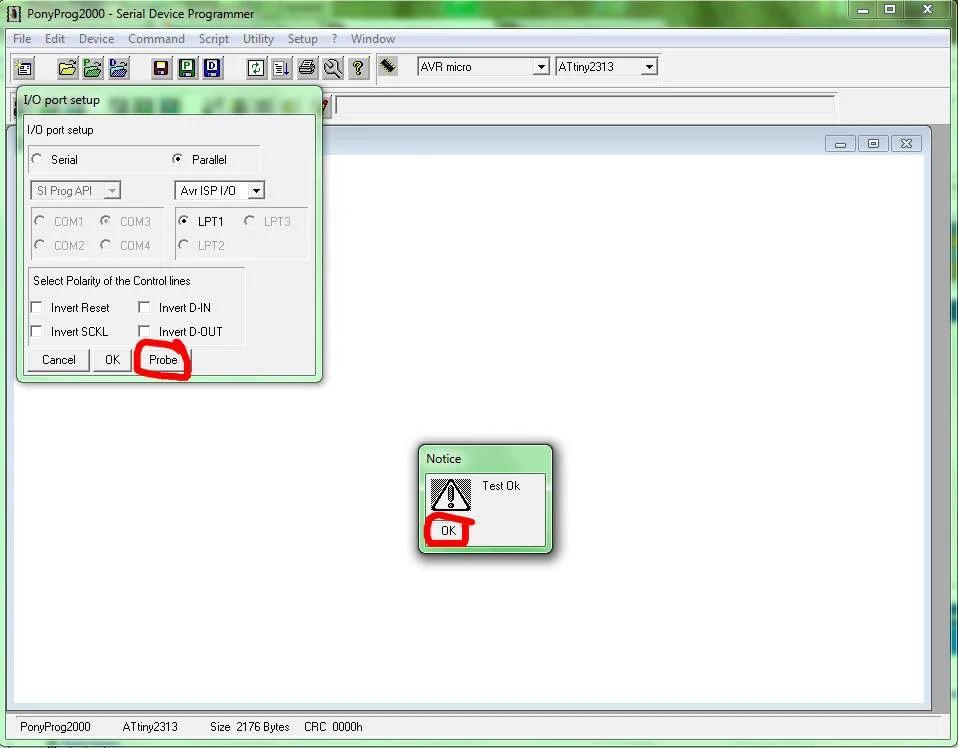
Task: Click OK in the Notice dialog
Action: pos(448,530)
